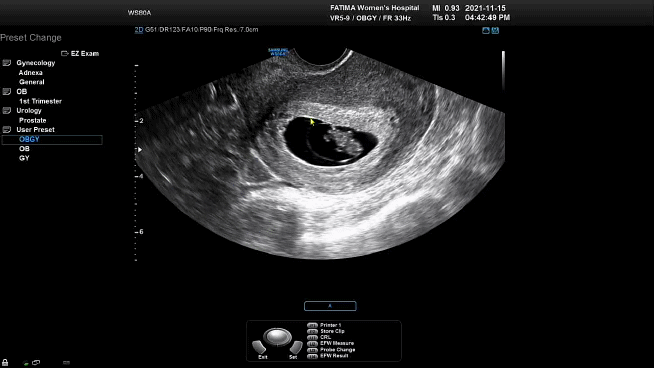Click the depth scale '2' mark
The image size is (654, 368).
(141, 121)
